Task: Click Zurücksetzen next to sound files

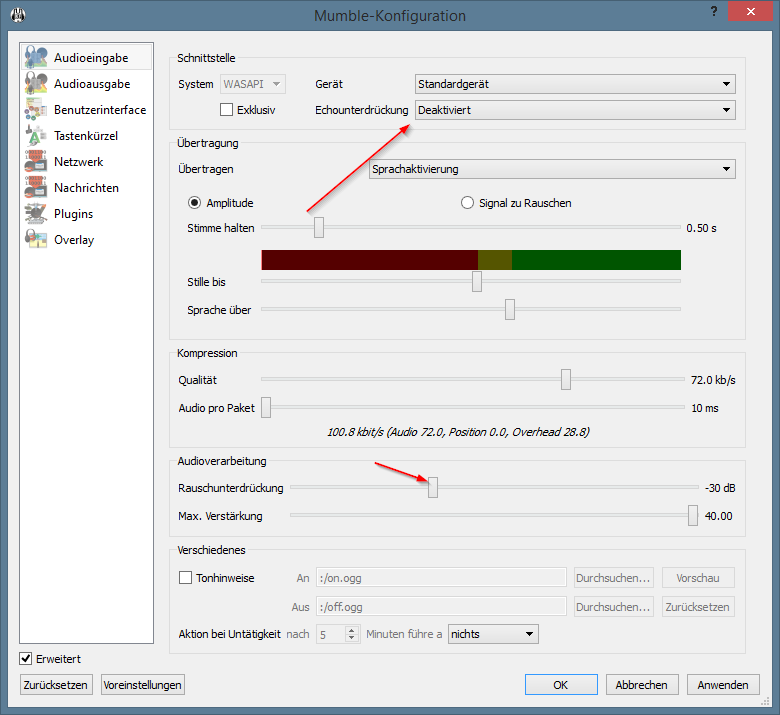Action: point(698,607)
